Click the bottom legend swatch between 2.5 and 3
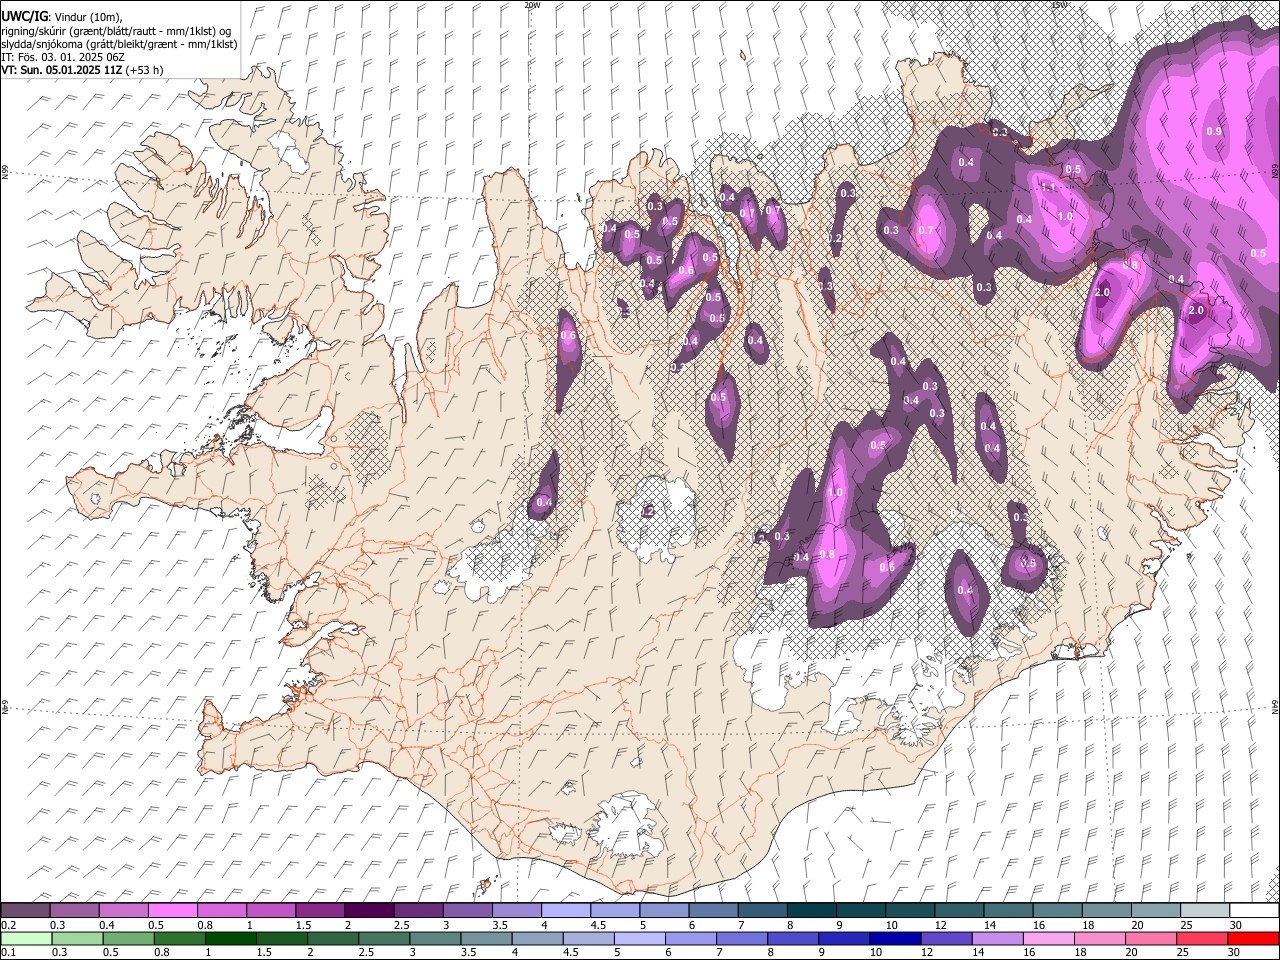 tap(385, 938)
